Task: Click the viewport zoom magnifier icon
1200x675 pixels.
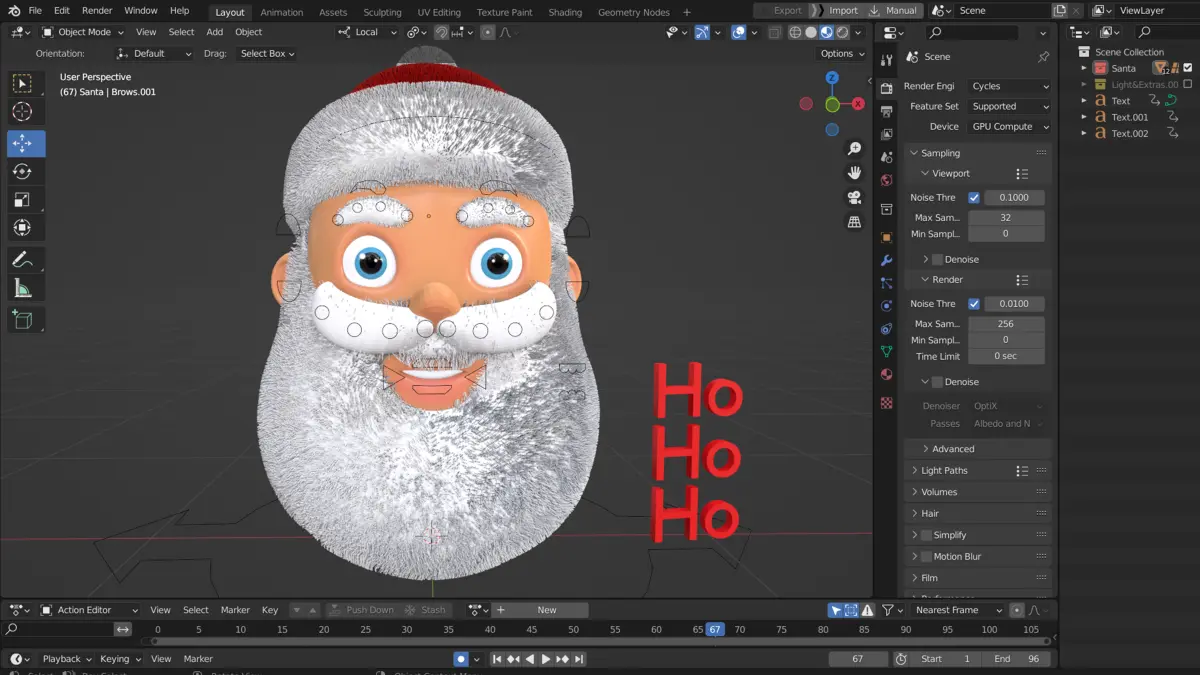Action: click(x=854, y=148)
